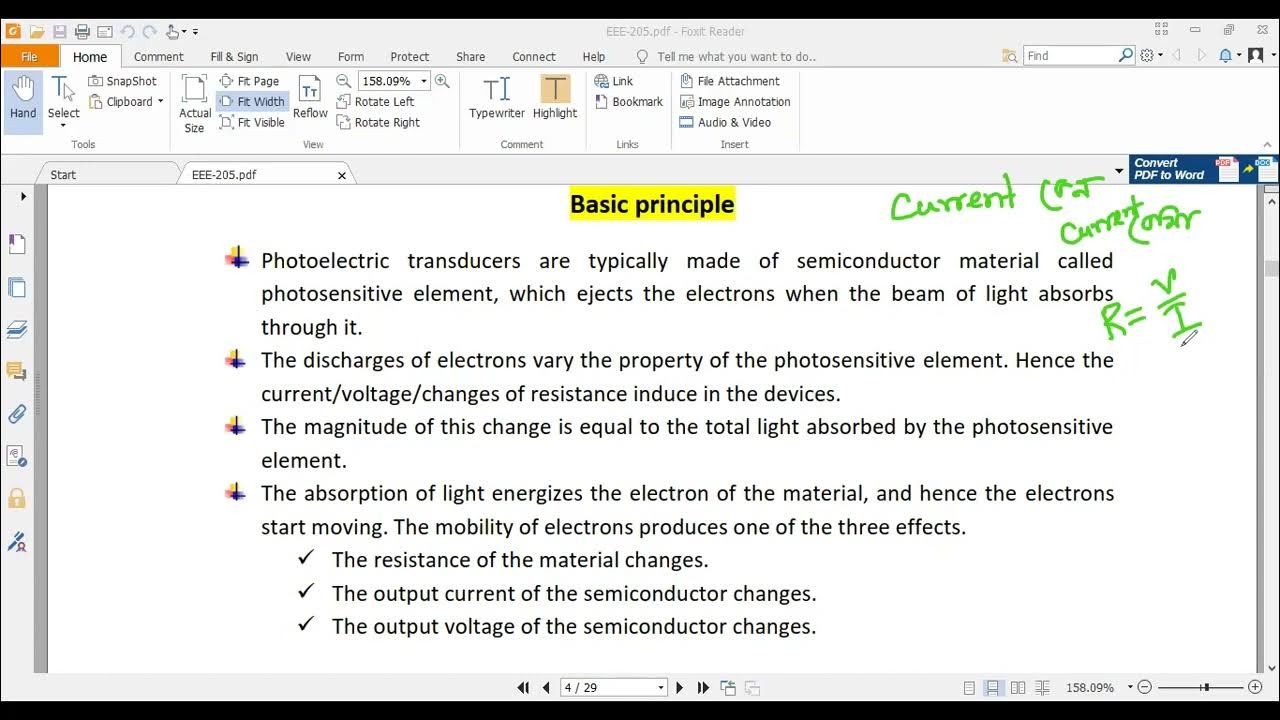
Task: Click File Attachment in Insert group
Action: click(729, 81)
